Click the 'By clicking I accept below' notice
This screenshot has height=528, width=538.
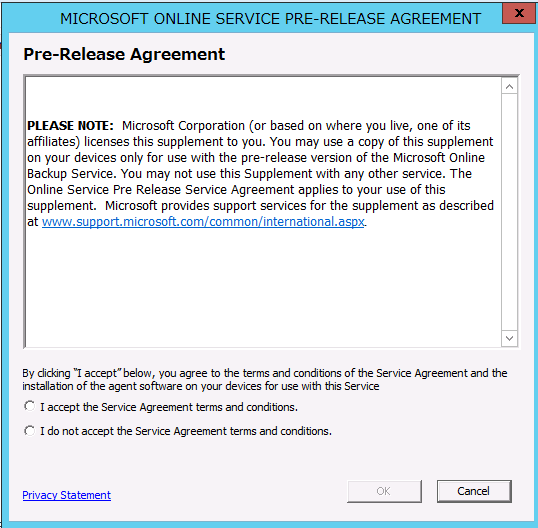click(265, 379)
